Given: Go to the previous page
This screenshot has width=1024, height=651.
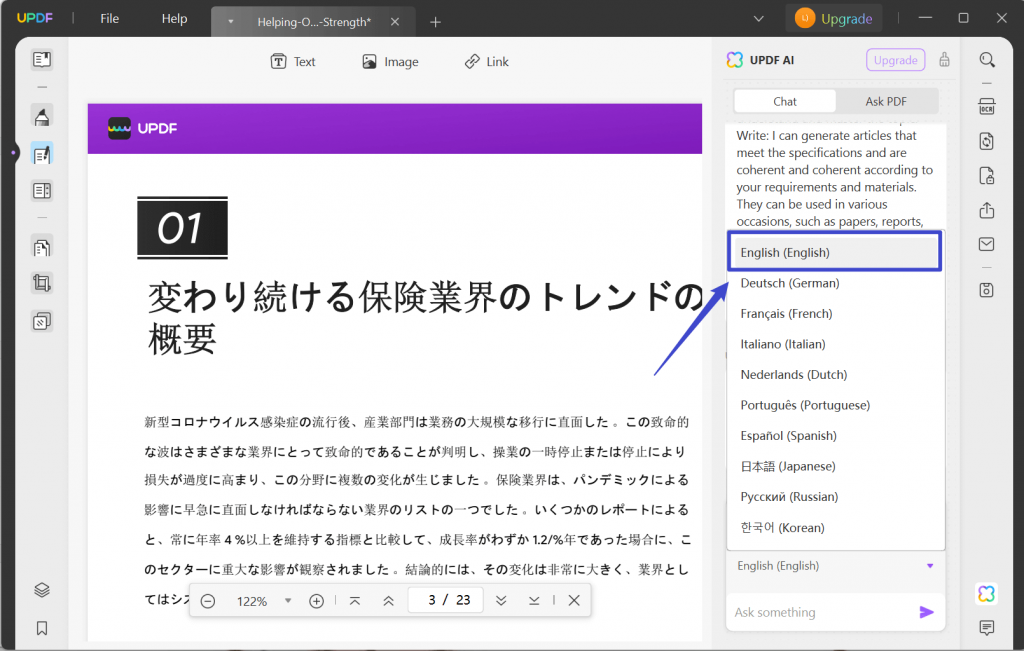Looking at the screenshot, I should tap(389, 601).
